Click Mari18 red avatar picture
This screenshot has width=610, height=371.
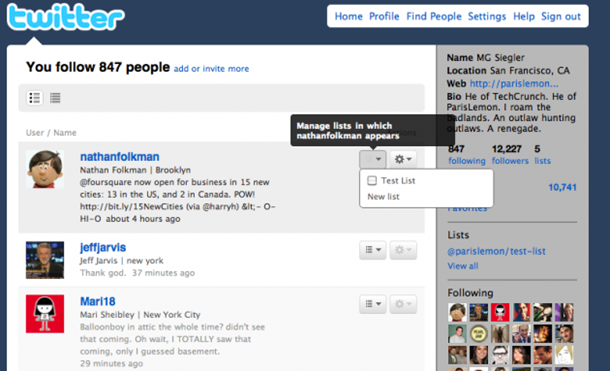click(x=45, y=314)
